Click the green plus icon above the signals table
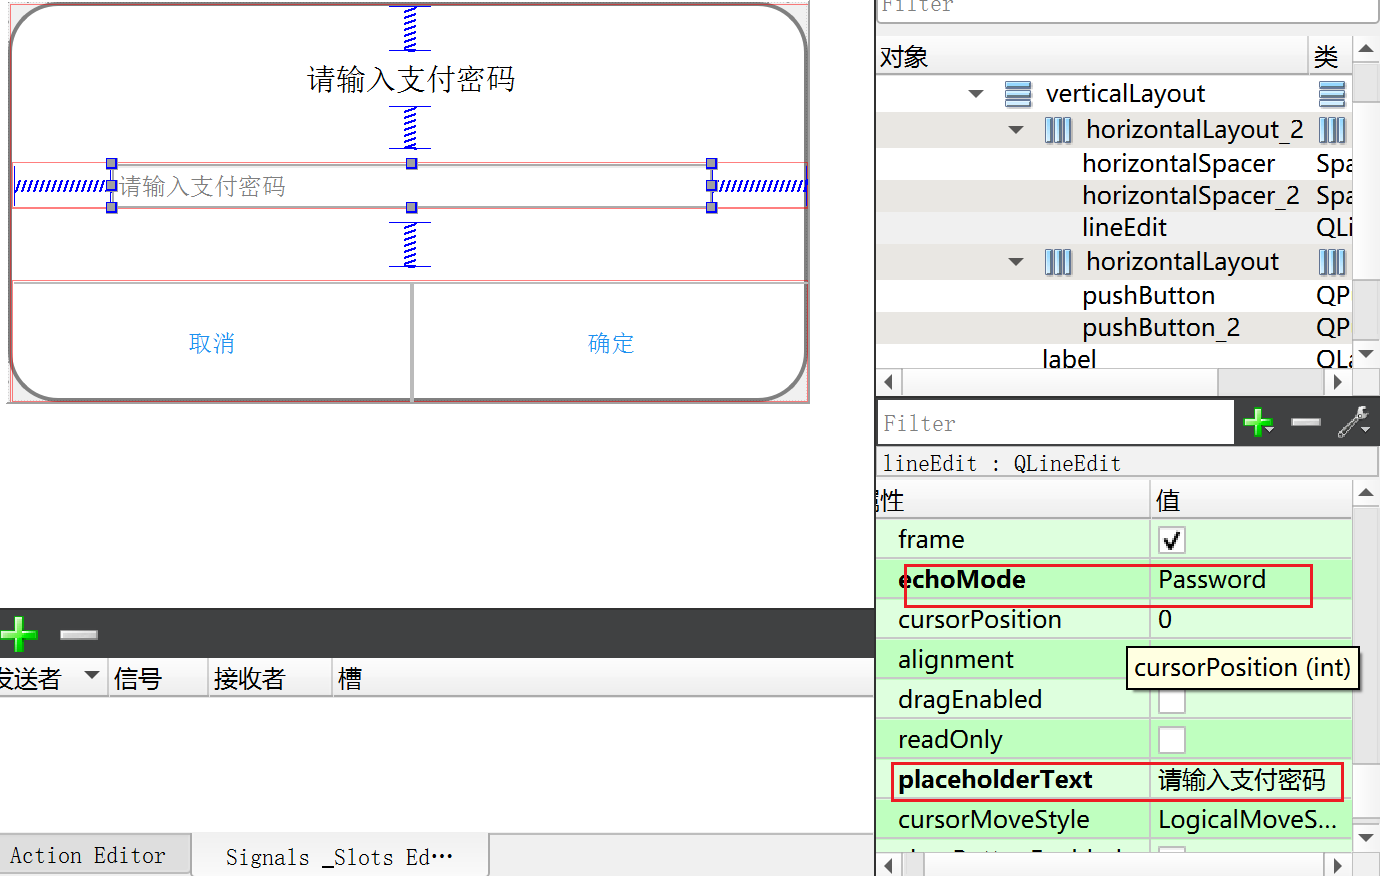1380x876 pixels. [x=19, y=633]
